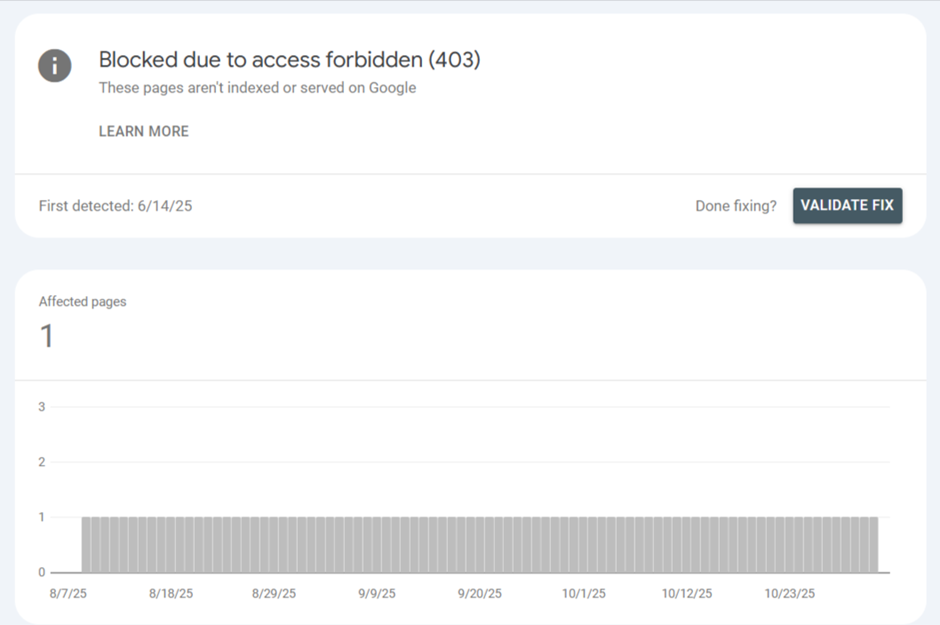Select the 'Affected pages' label
Screen dimensions: 940x625
(x=82, y=301)
